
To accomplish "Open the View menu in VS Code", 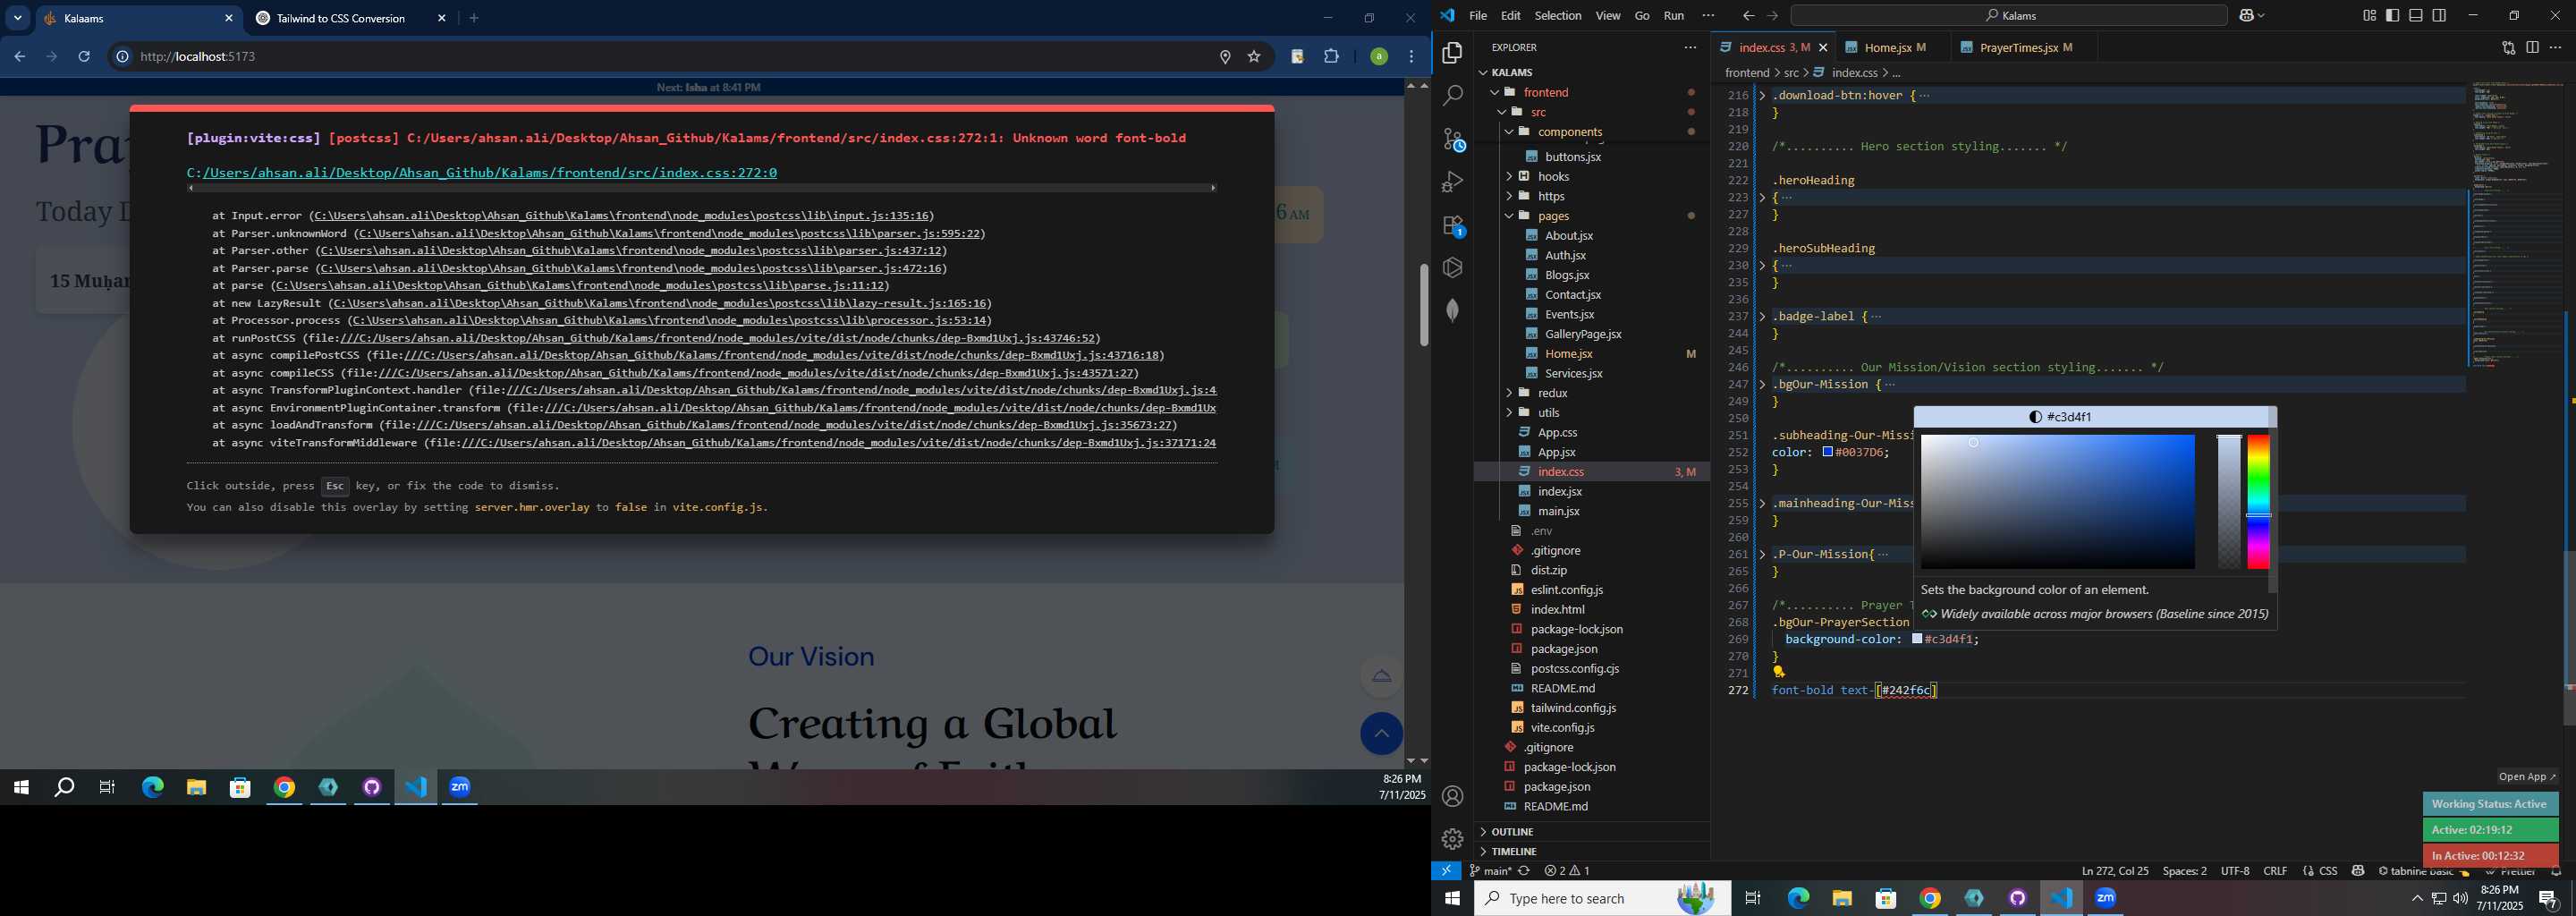I will coord(1608,15).
